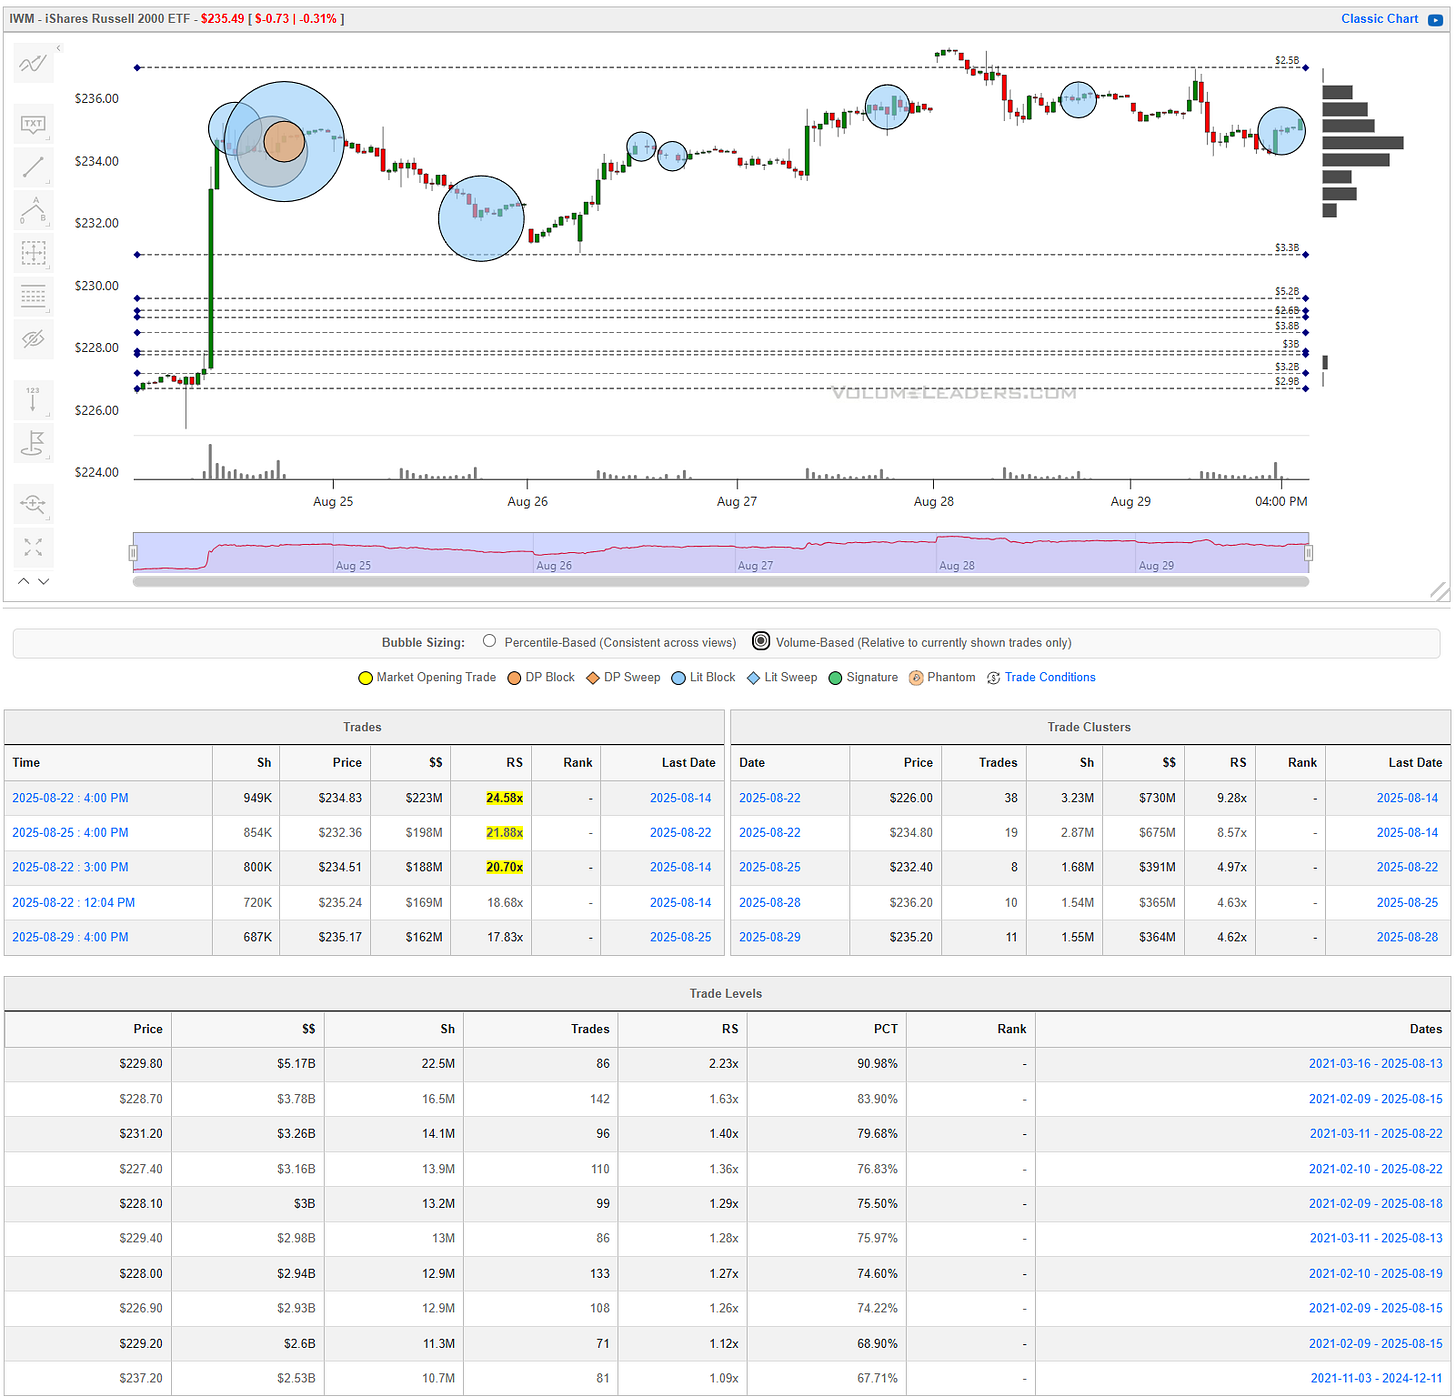Toggle the crossed-eye hide drawings icon
The image size is (1456, 1398).
point(33,339)
